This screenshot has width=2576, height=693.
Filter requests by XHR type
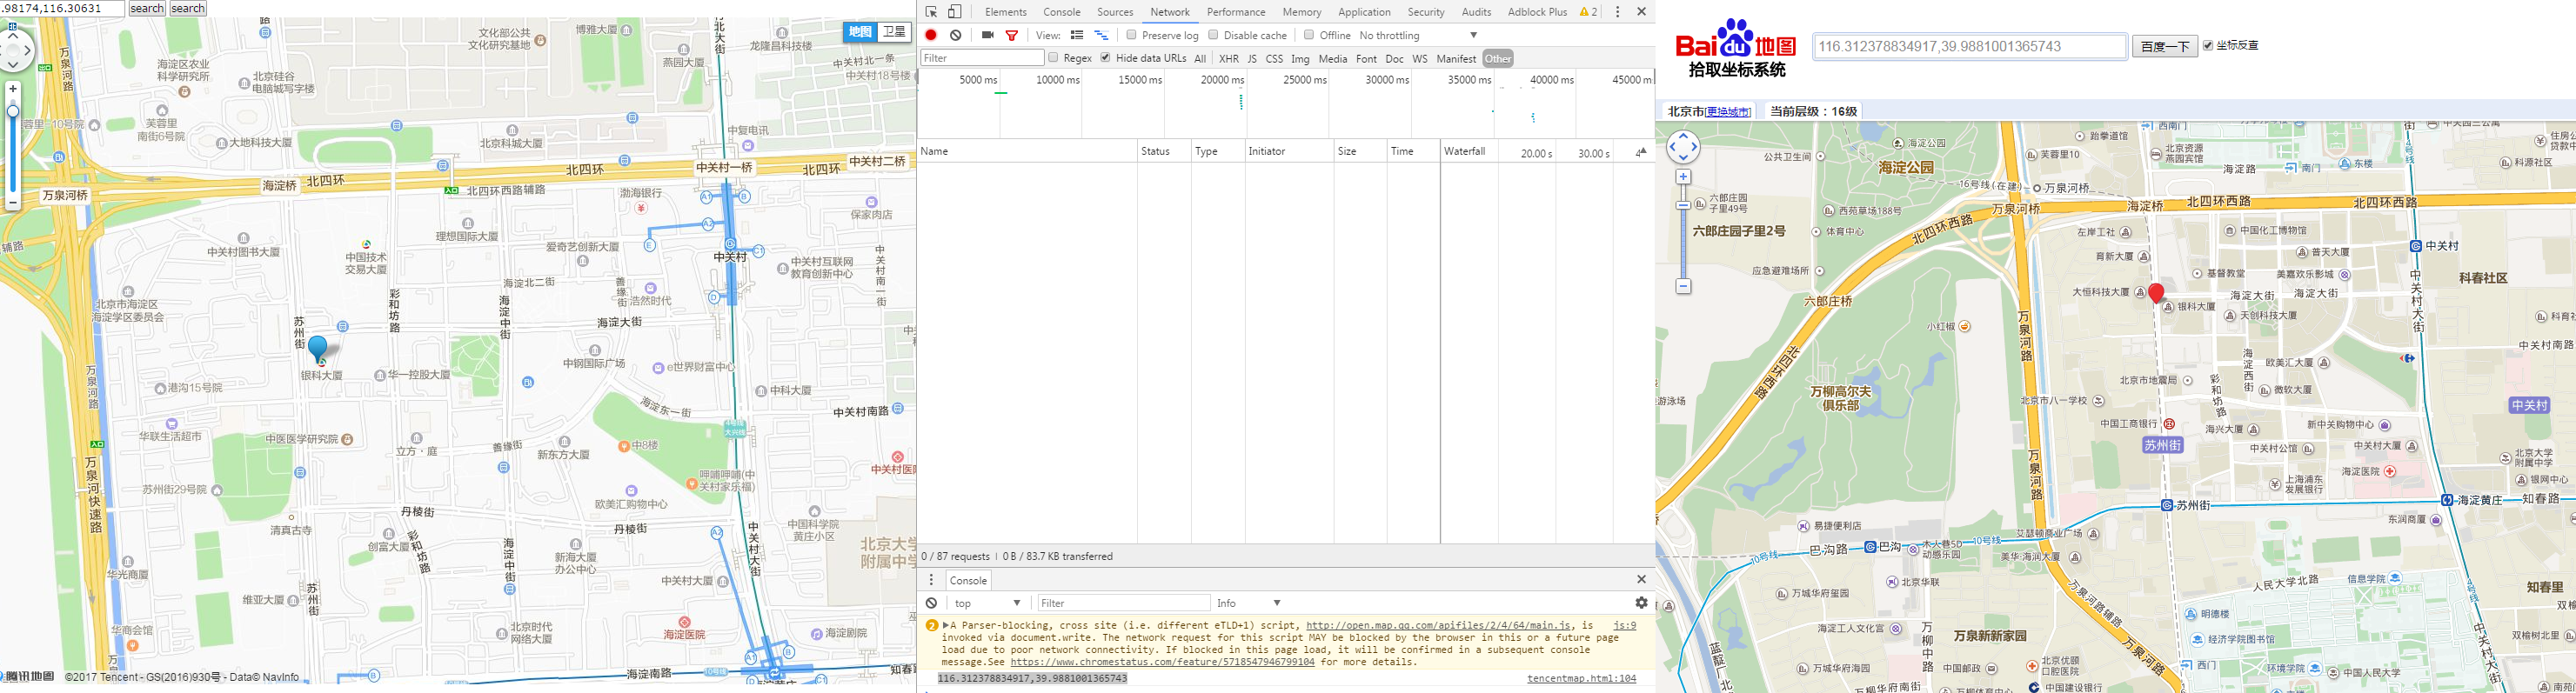coord(1228,59)
